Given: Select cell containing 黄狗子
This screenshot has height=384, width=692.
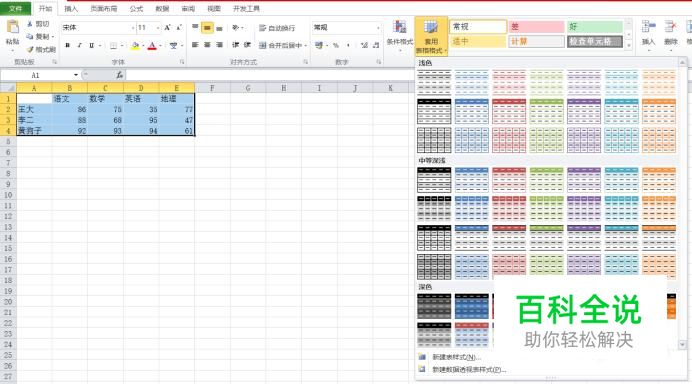Looking at the screenshot, I should click(x=34, y=131).
